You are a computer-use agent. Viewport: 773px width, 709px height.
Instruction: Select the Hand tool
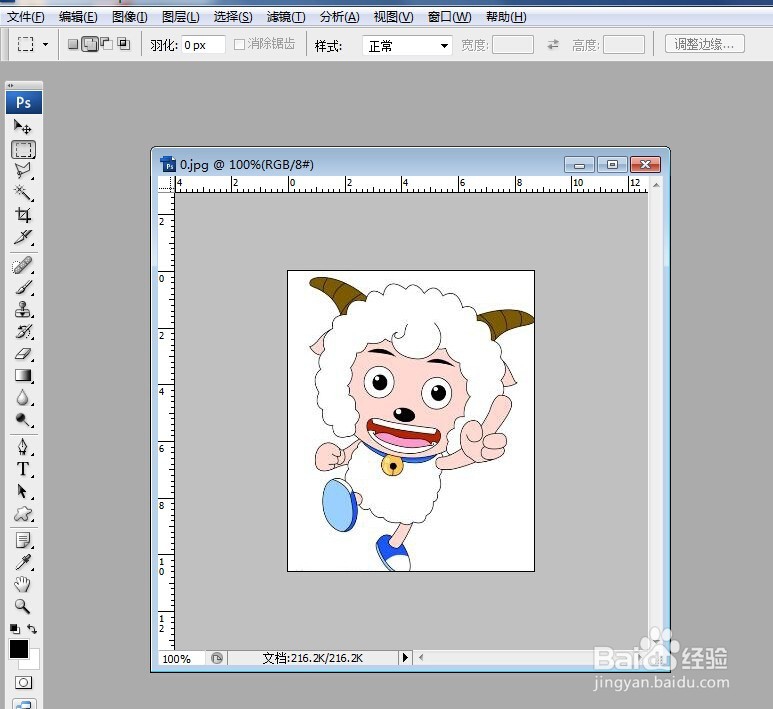23,584
